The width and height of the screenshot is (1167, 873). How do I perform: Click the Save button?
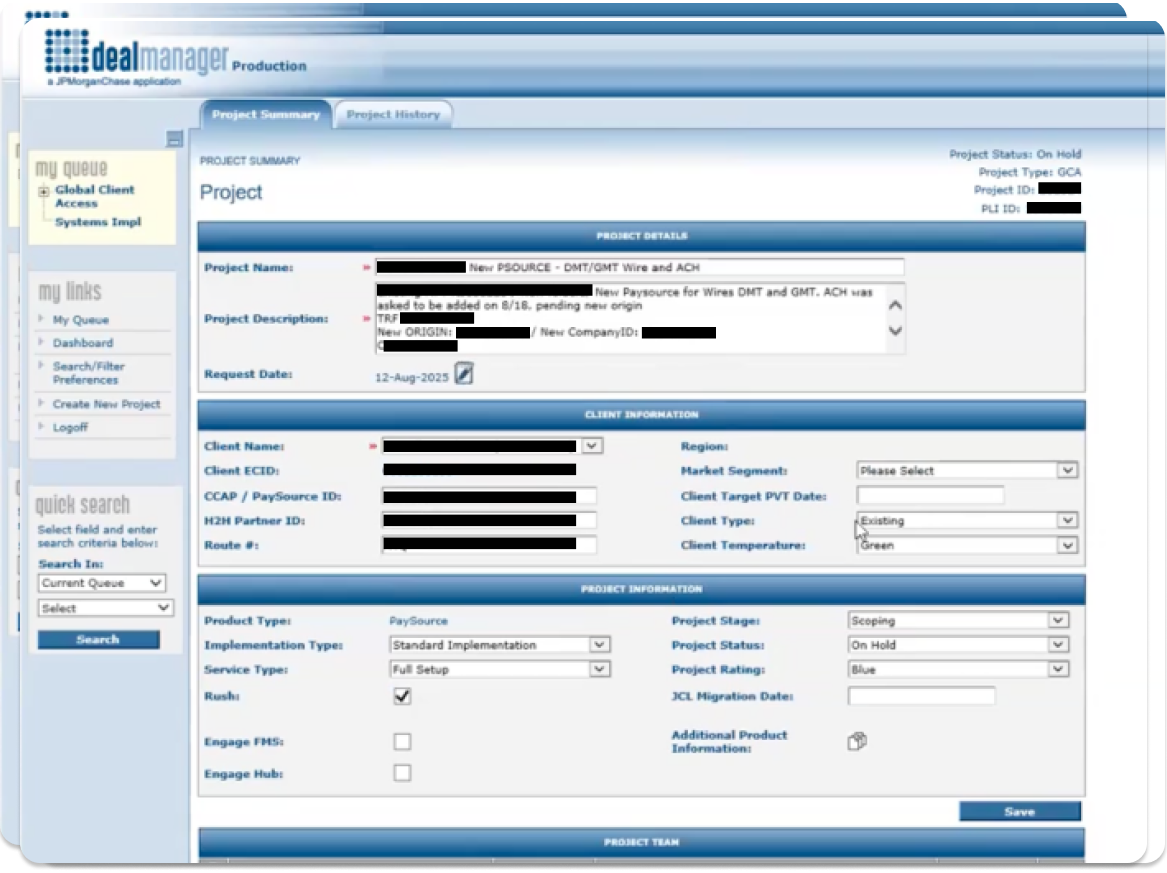click(x=1020, y=811)
